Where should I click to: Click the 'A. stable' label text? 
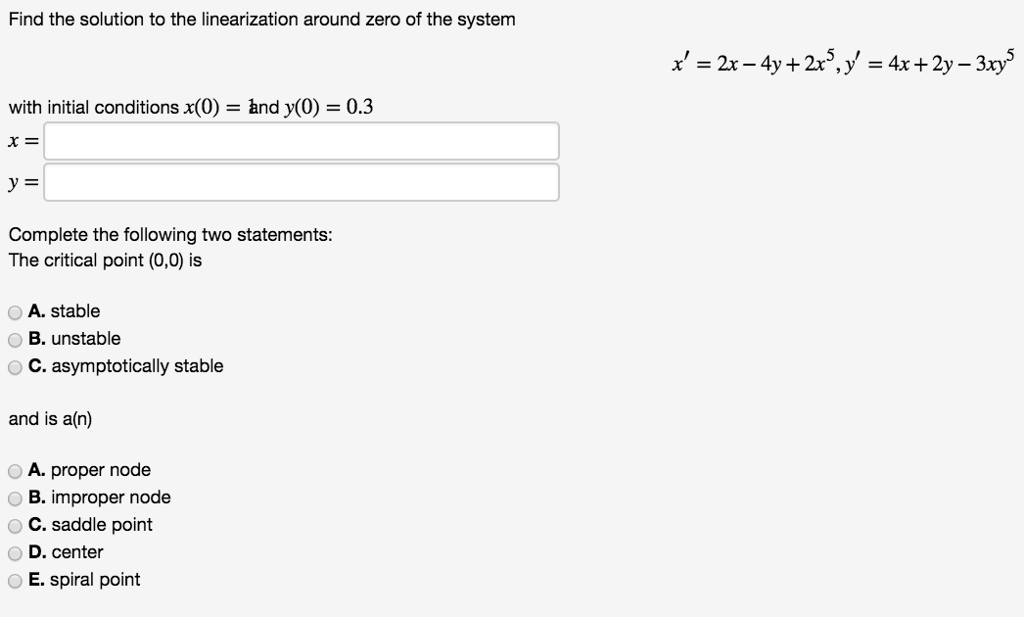(64, 311)
